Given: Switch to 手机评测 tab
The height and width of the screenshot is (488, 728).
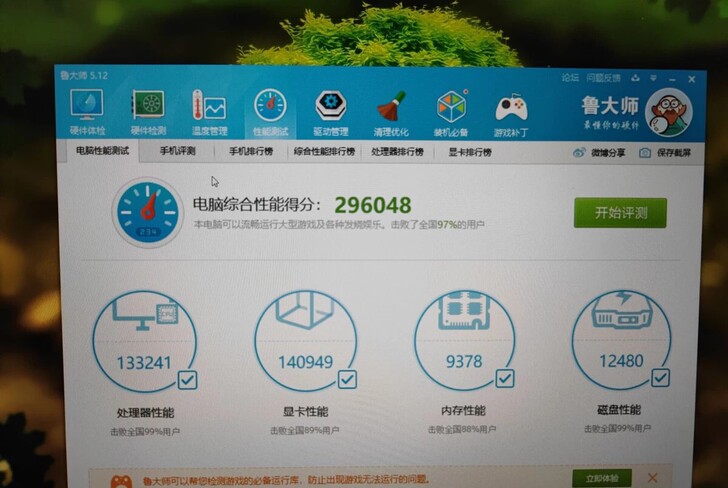Looking at the screenshot, I should (177, 151).
